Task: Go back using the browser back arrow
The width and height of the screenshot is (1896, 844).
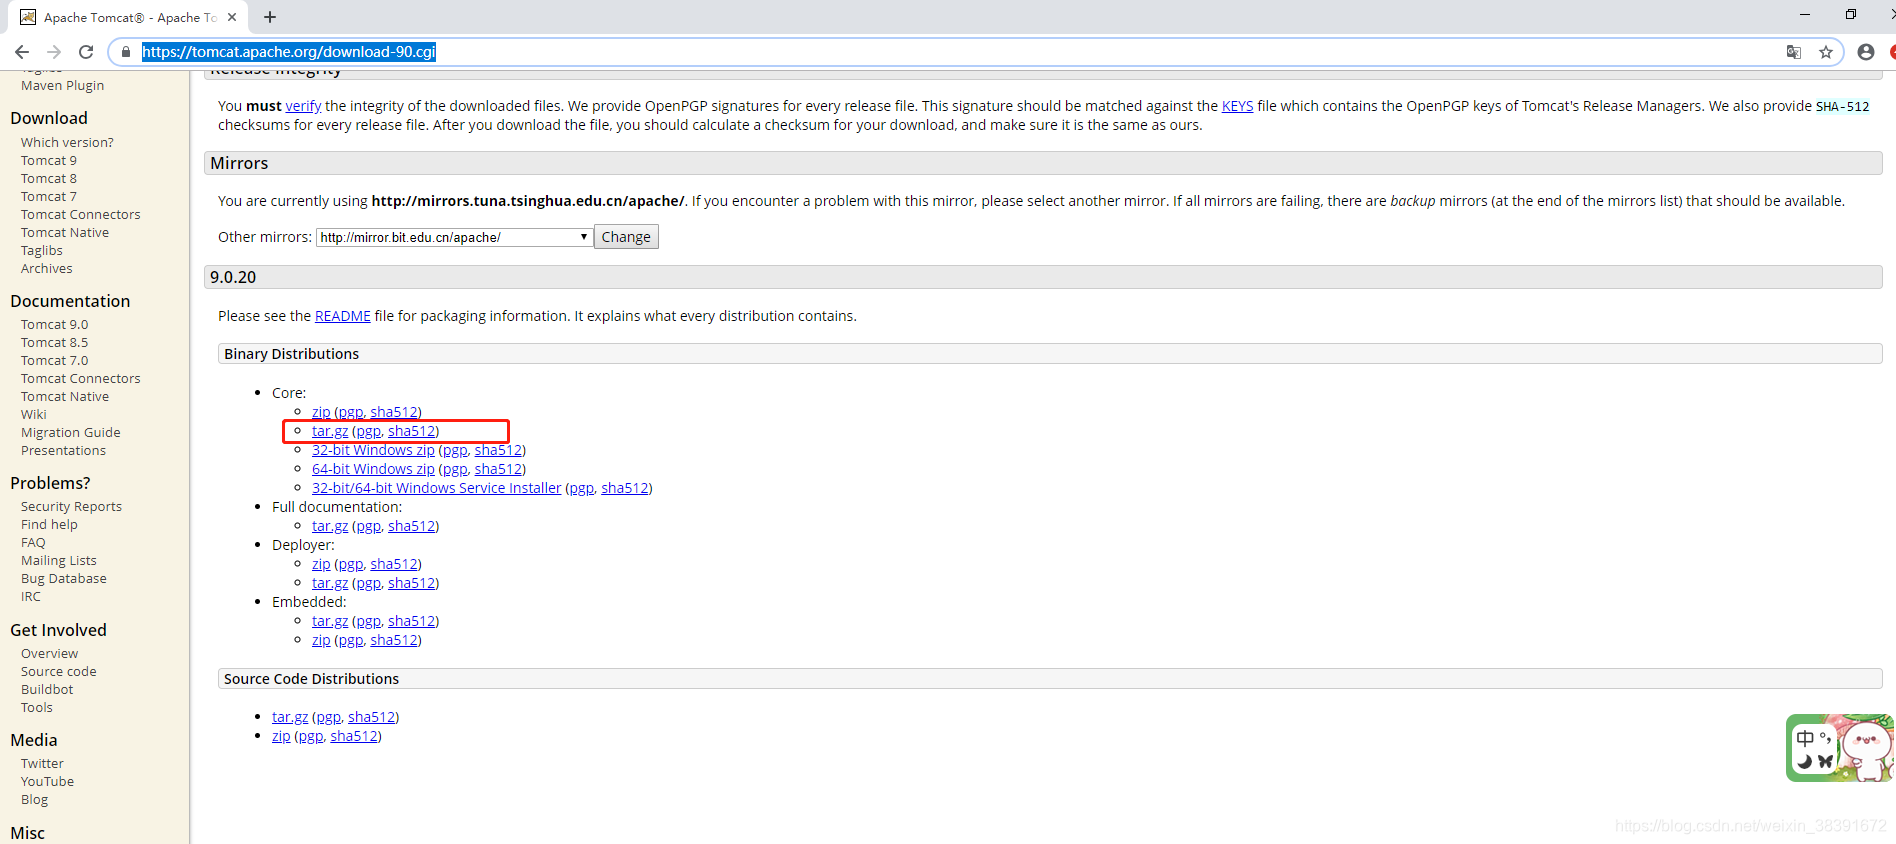Action: tap(22, 52)
